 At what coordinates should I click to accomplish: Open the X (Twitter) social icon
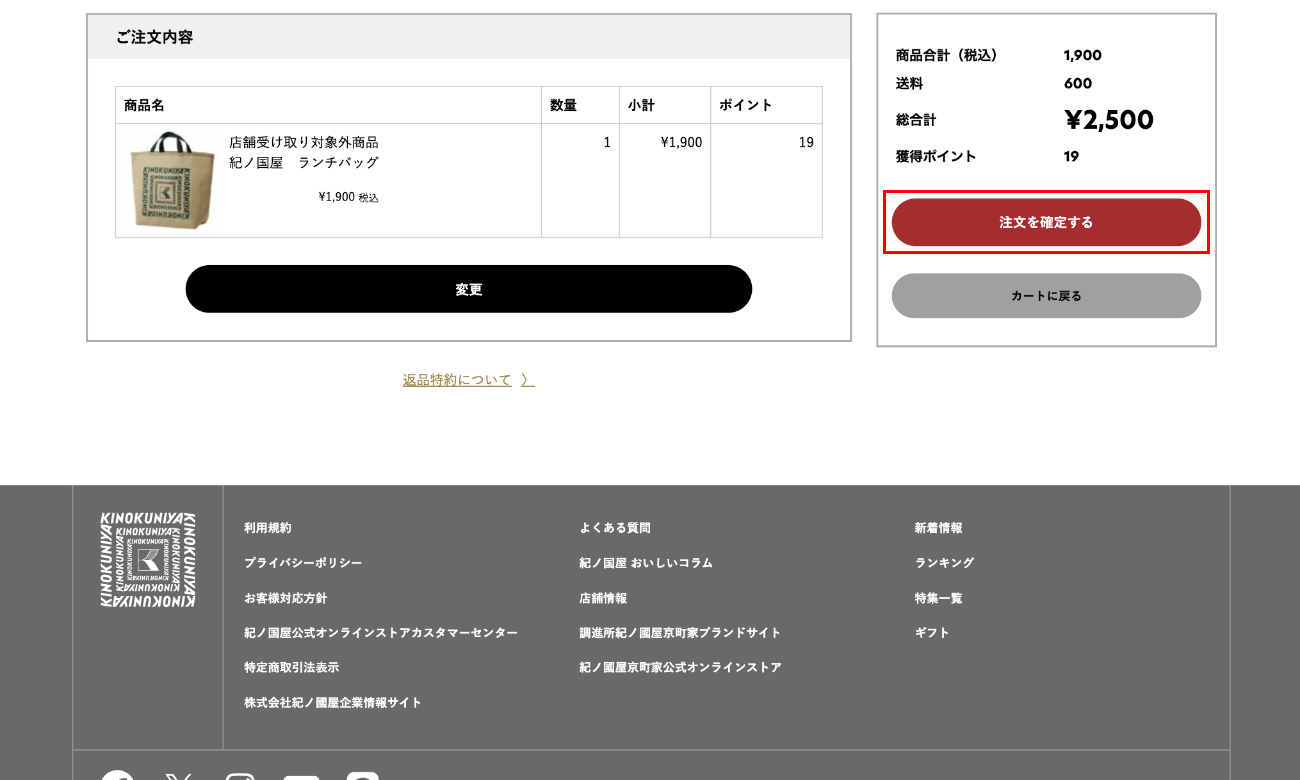pos(179,776)
